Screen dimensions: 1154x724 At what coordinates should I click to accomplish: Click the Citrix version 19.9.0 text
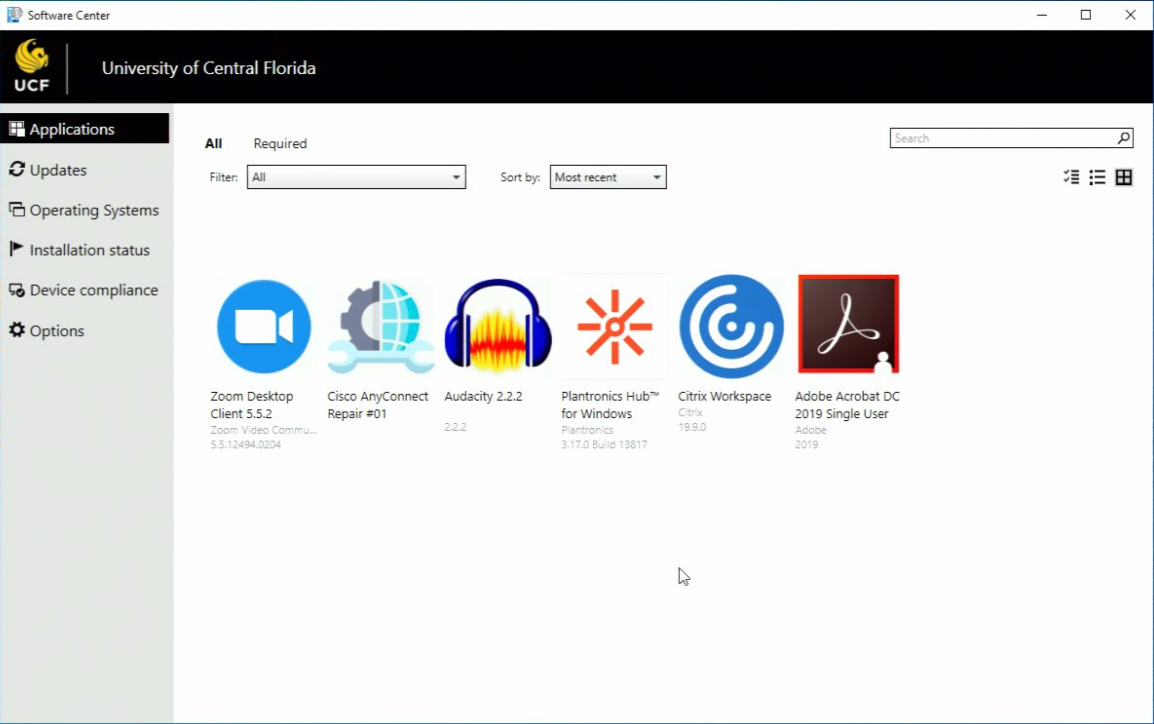click(692, 427)
